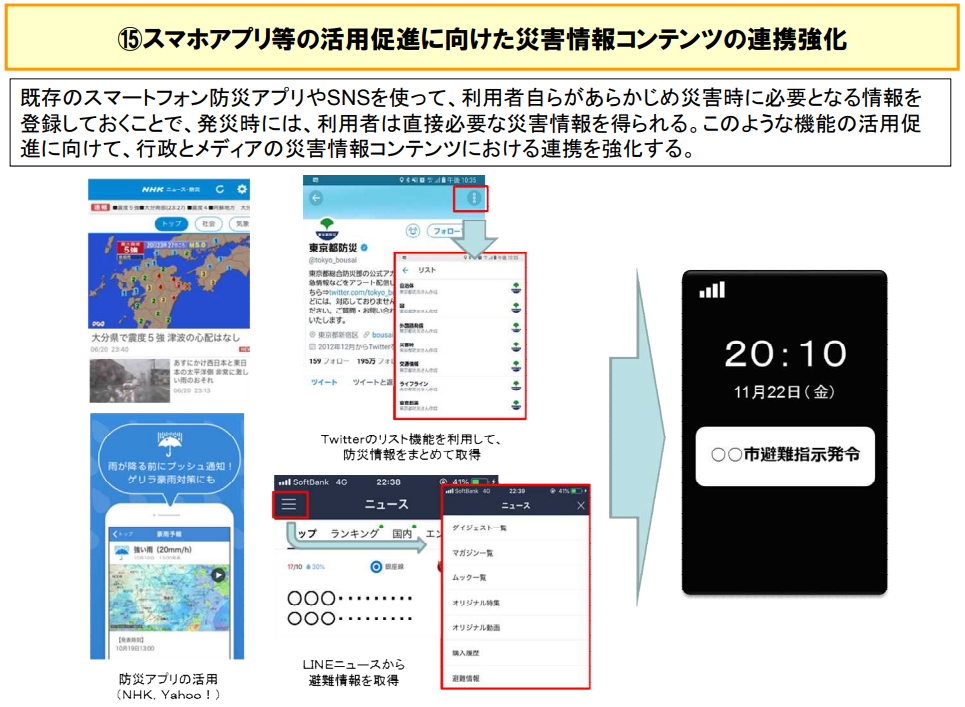Tap 11月22日(金) date on lock screen
The image size is (965, 707).
[x=784, y=392]
